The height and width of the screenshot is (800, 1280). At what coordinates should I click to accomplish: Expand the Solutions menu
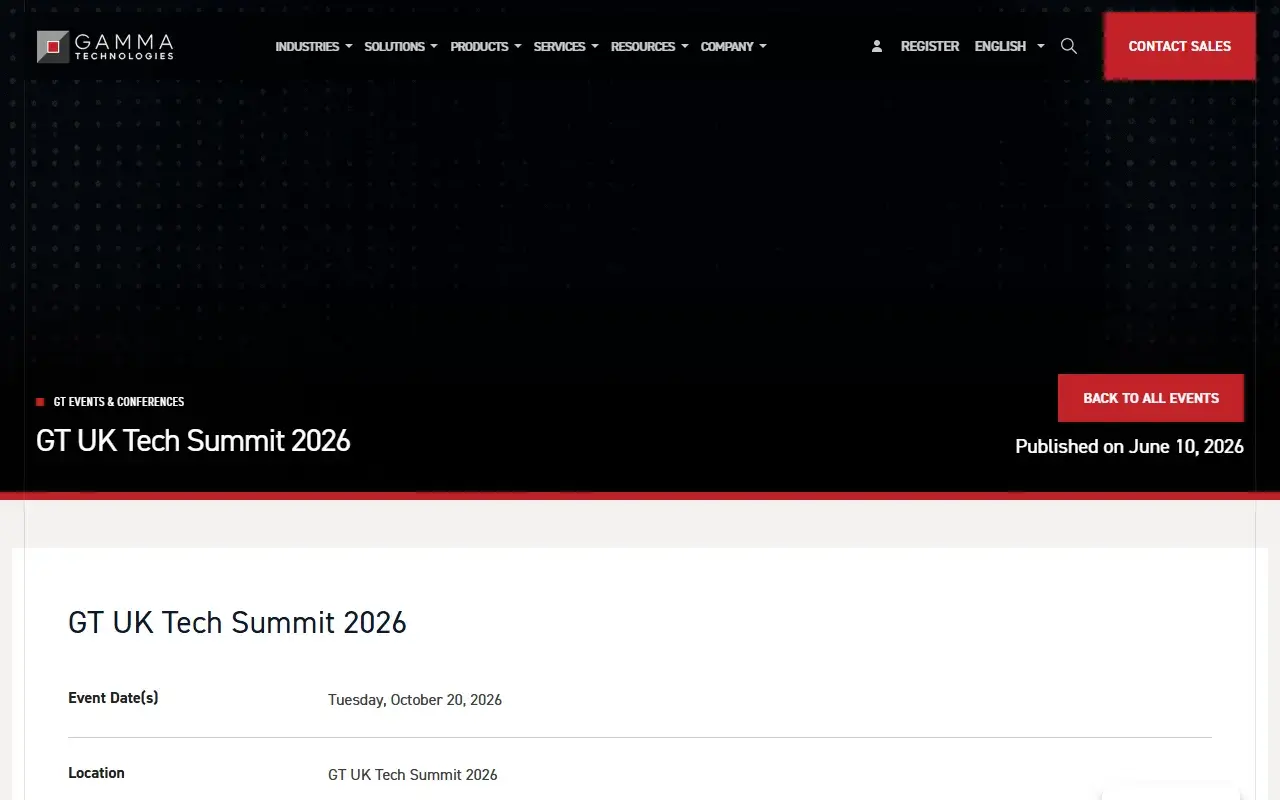pyautogui.click(x=401, y=46)
